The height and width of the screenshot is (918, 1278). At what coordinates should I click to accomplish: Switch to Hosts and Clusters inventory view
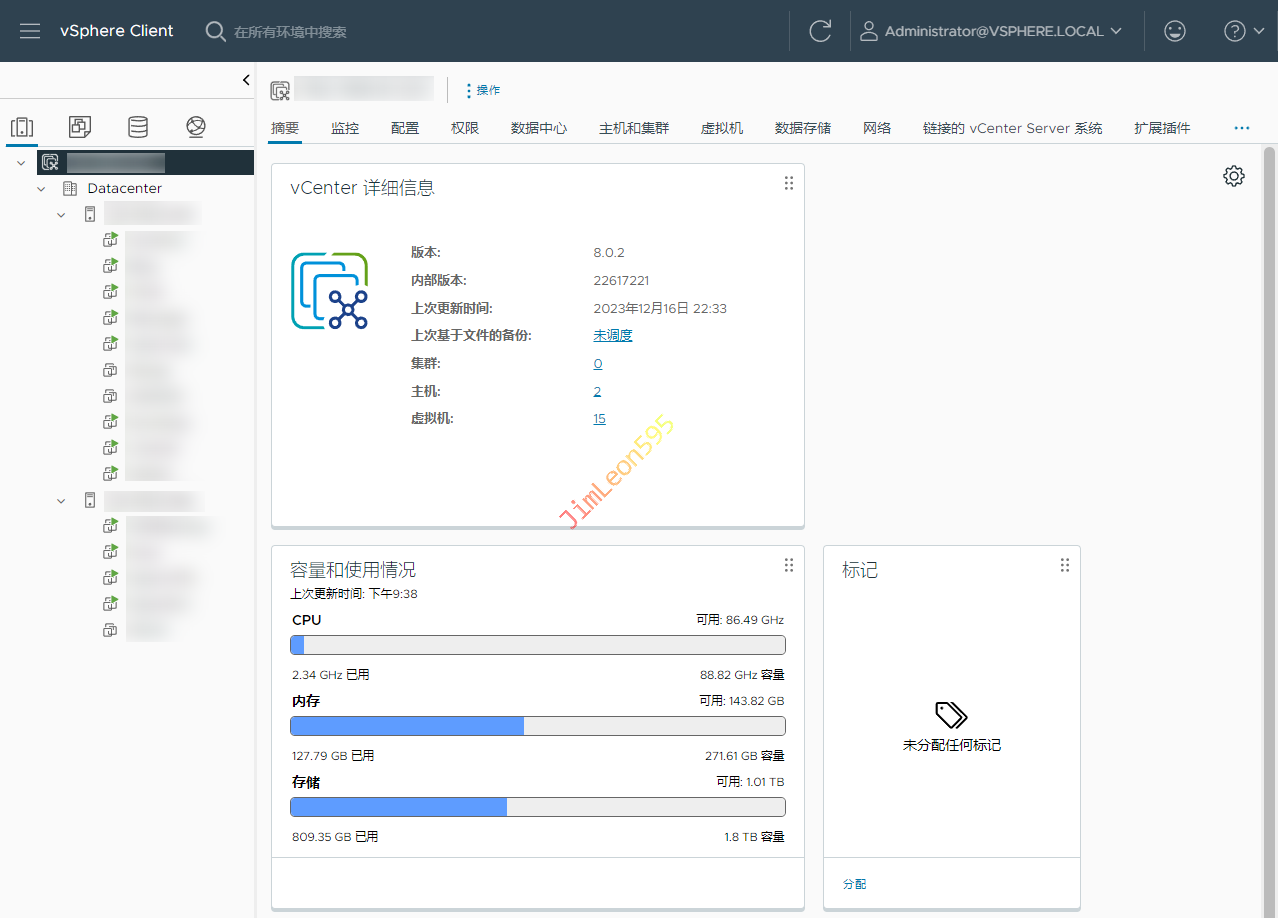tap(22, 127)
